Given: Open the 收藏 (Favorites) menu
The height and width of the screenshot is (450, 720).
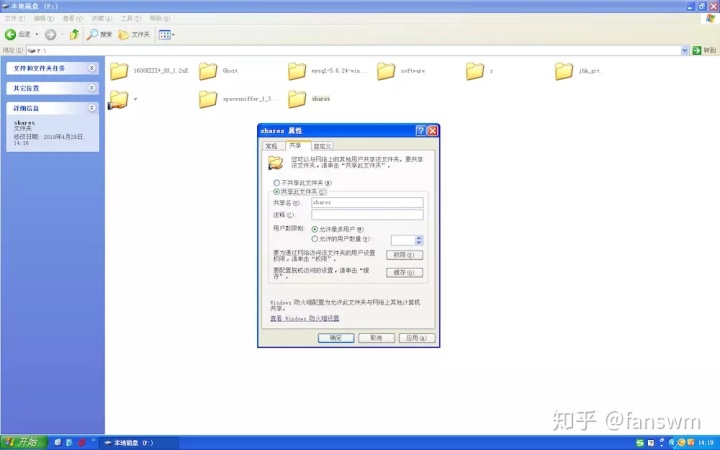Looking at the screenshot, I should 101,18.
